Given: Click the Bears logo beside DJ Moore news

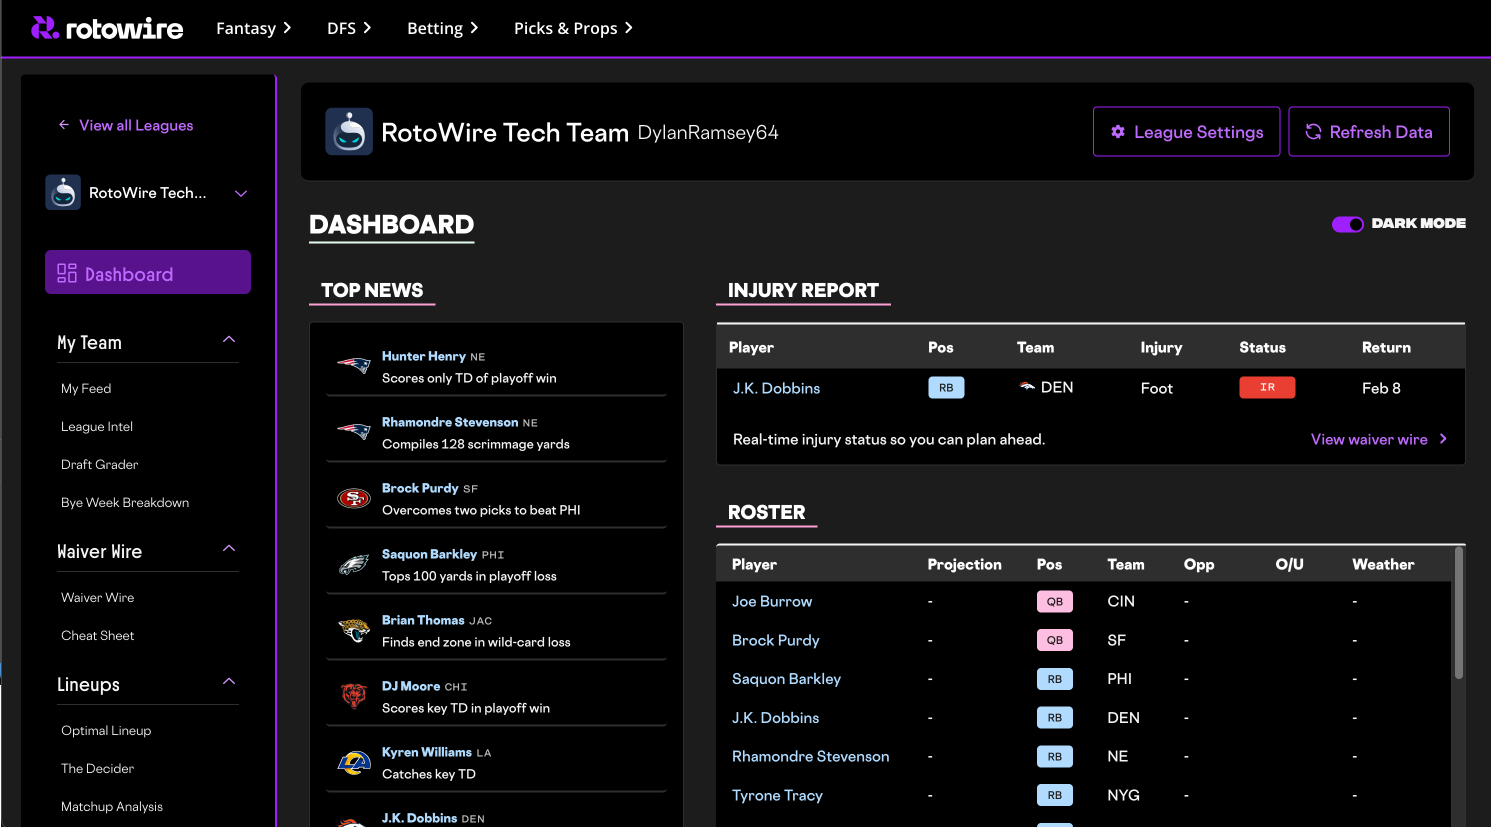Looking at the screenshot, I should [354, 694].
